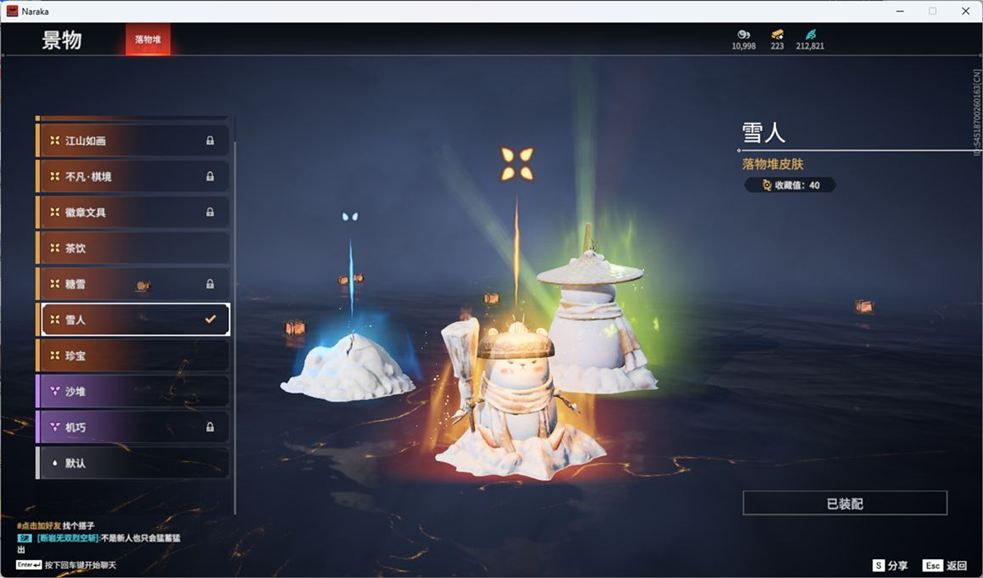Click the gold bar currency icon
983x578 pixels.
777,34
